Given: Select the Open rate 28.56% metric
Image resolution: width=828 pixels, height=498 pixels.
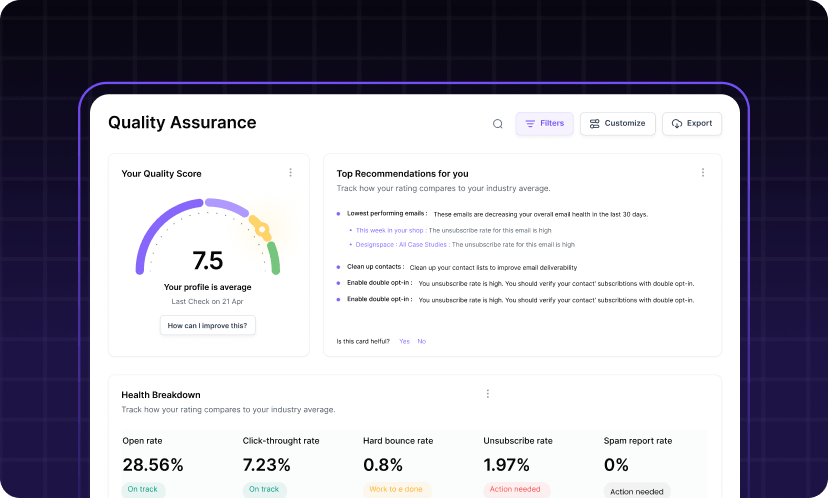Looking at the screenshot, I should click(x=153, y=464).
